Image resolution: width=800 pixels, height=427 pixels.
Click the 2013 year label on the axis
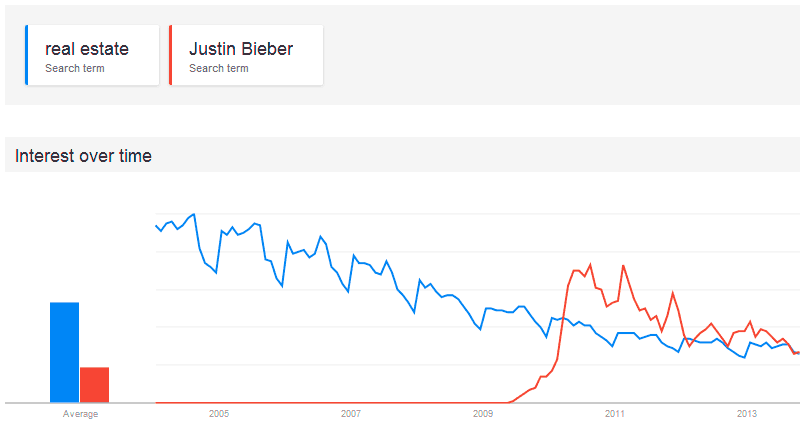[x=747, y=413]
